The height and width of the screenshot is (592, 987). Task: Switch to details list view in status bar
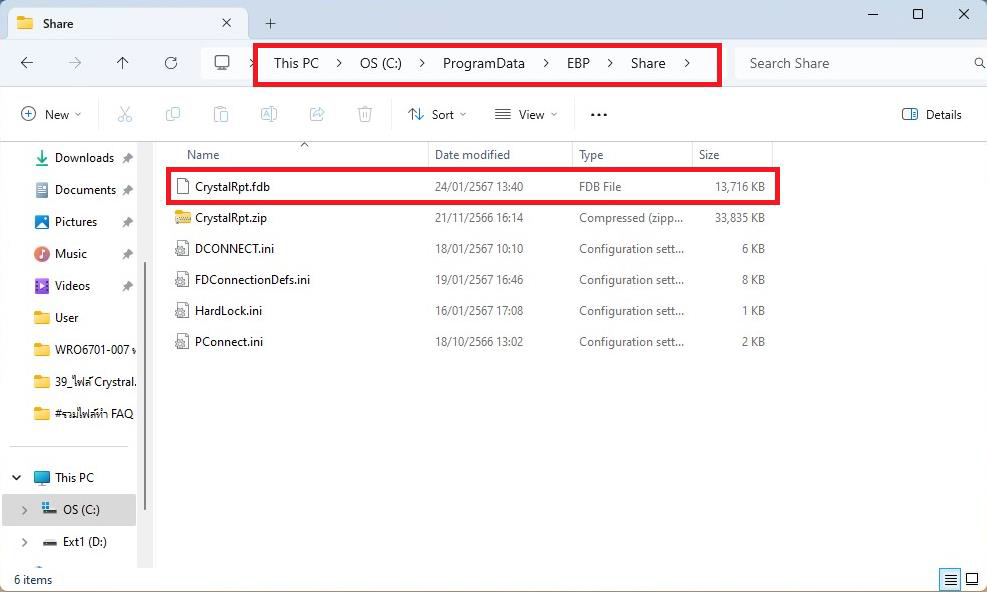tap(950, 579)
